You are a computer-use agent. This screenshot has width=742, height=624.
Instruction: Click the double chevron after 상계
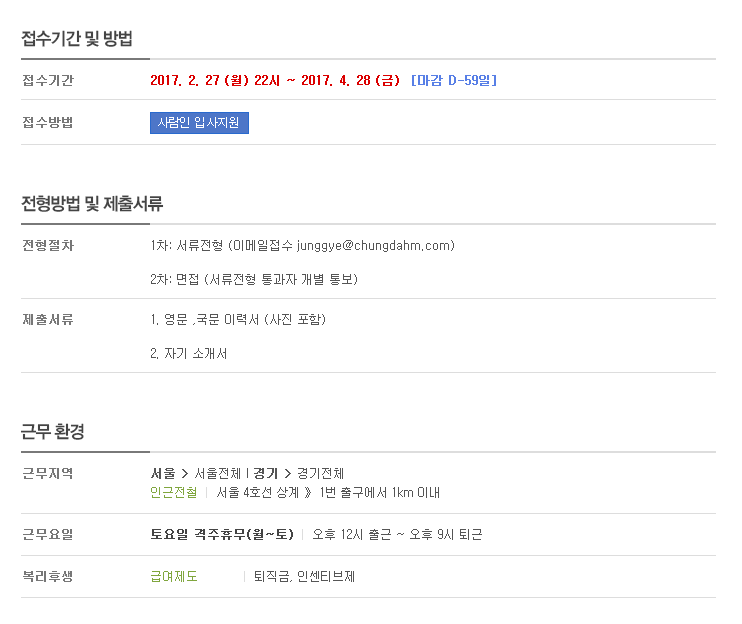coord(308,493)
